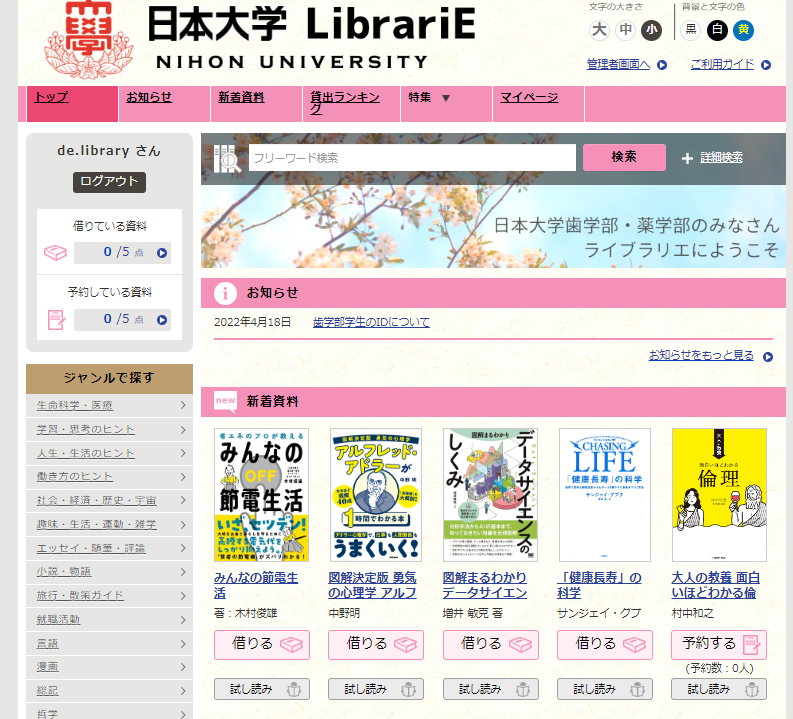Click the pink book icon for borrowed items
The width and height of the screenshot is (793, 719).
tap(55, 252)
